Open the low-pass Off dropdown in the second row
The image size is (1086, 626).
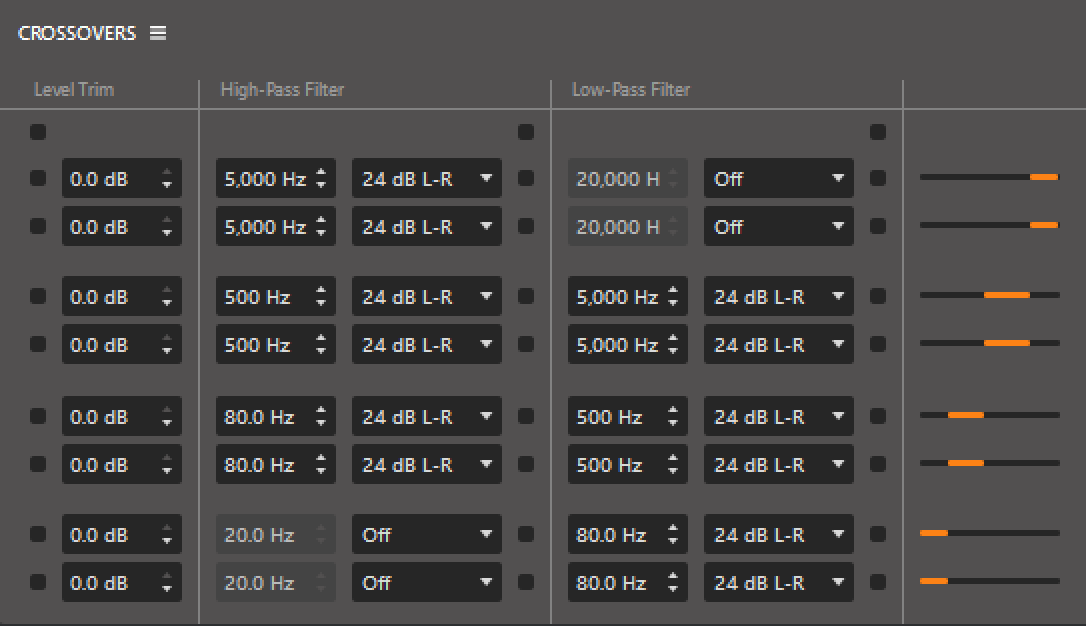click(x=779, y=227)
